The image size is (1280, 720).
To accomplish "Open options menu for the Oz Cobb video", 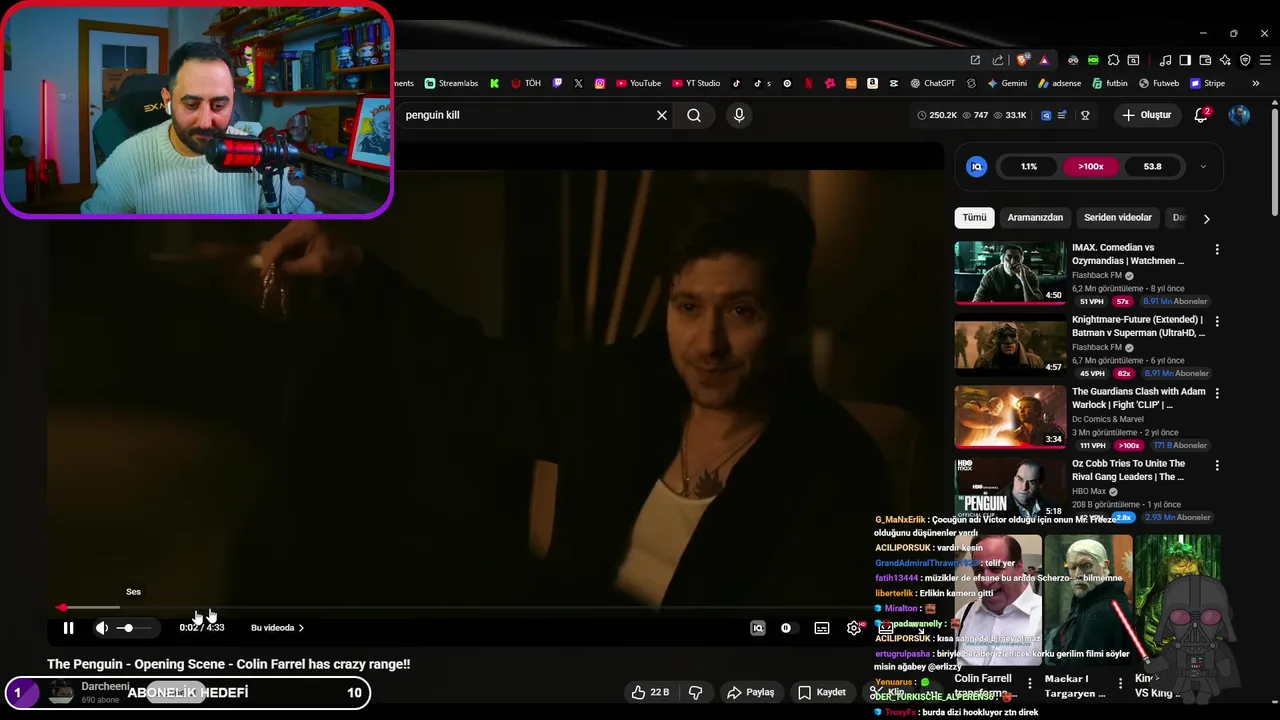I will tap(1217, 465).
